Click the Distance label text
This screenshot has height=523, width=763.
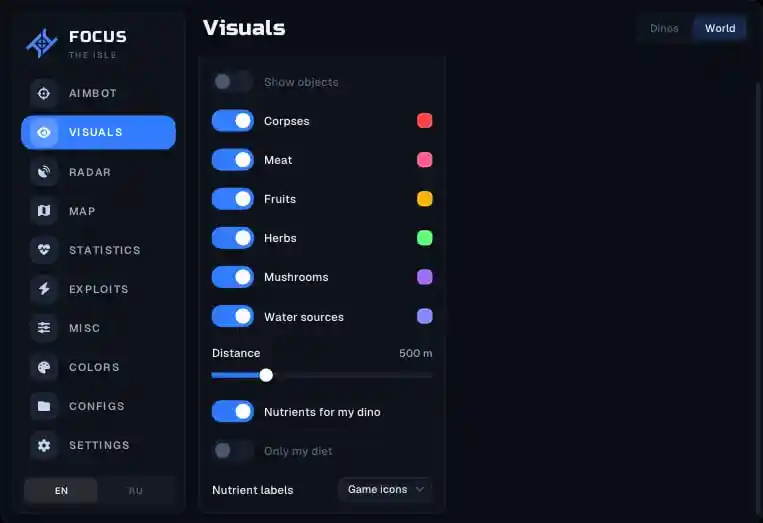[236, 353]
